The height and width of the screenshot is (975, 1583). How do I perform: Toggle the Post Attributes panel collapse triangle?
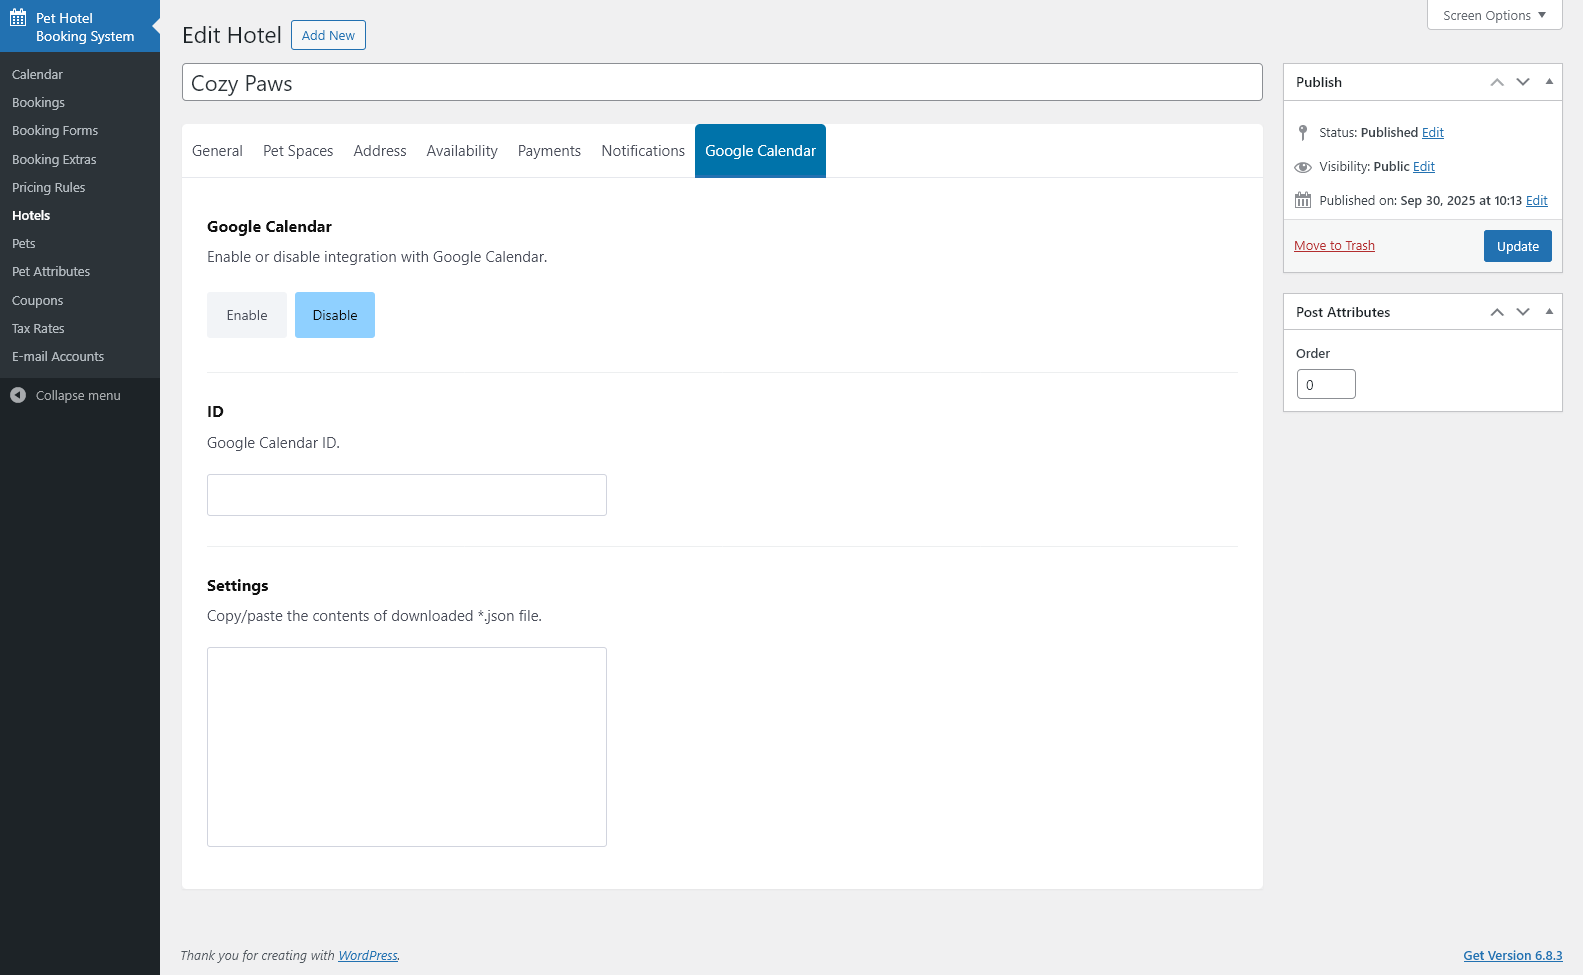pyautogui.click(x=1549, y=312)
